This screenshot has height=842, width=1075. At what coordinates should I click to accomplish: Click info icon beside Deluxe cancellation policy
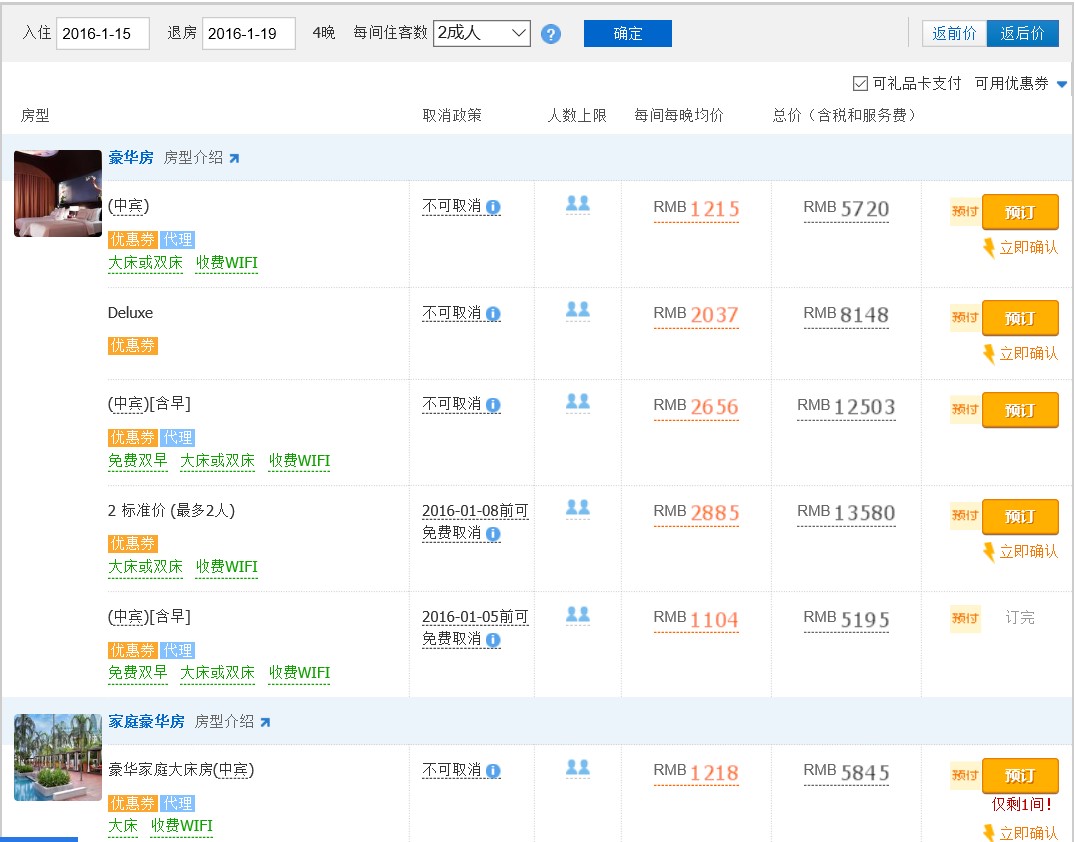pyautogui.click(x=493, y=314)
